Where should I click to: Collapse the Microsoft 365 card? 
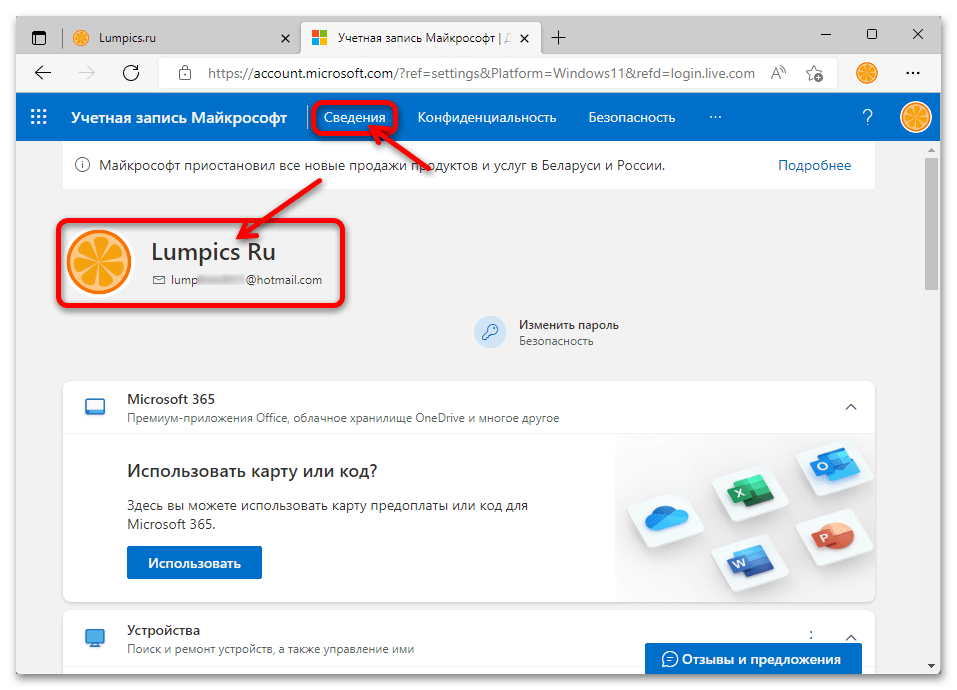click(851, 407)
